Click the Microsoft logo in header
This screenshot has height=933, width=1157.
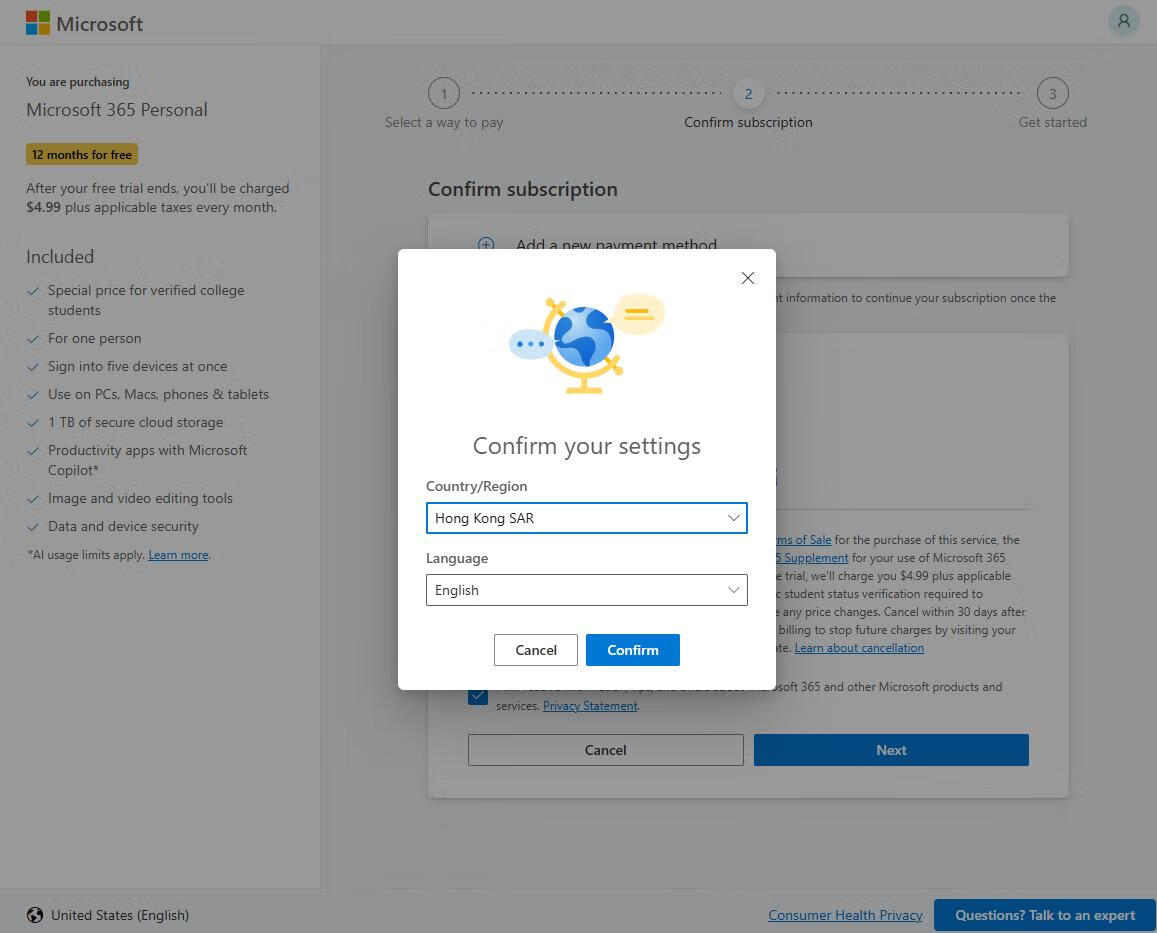[85, 23]
